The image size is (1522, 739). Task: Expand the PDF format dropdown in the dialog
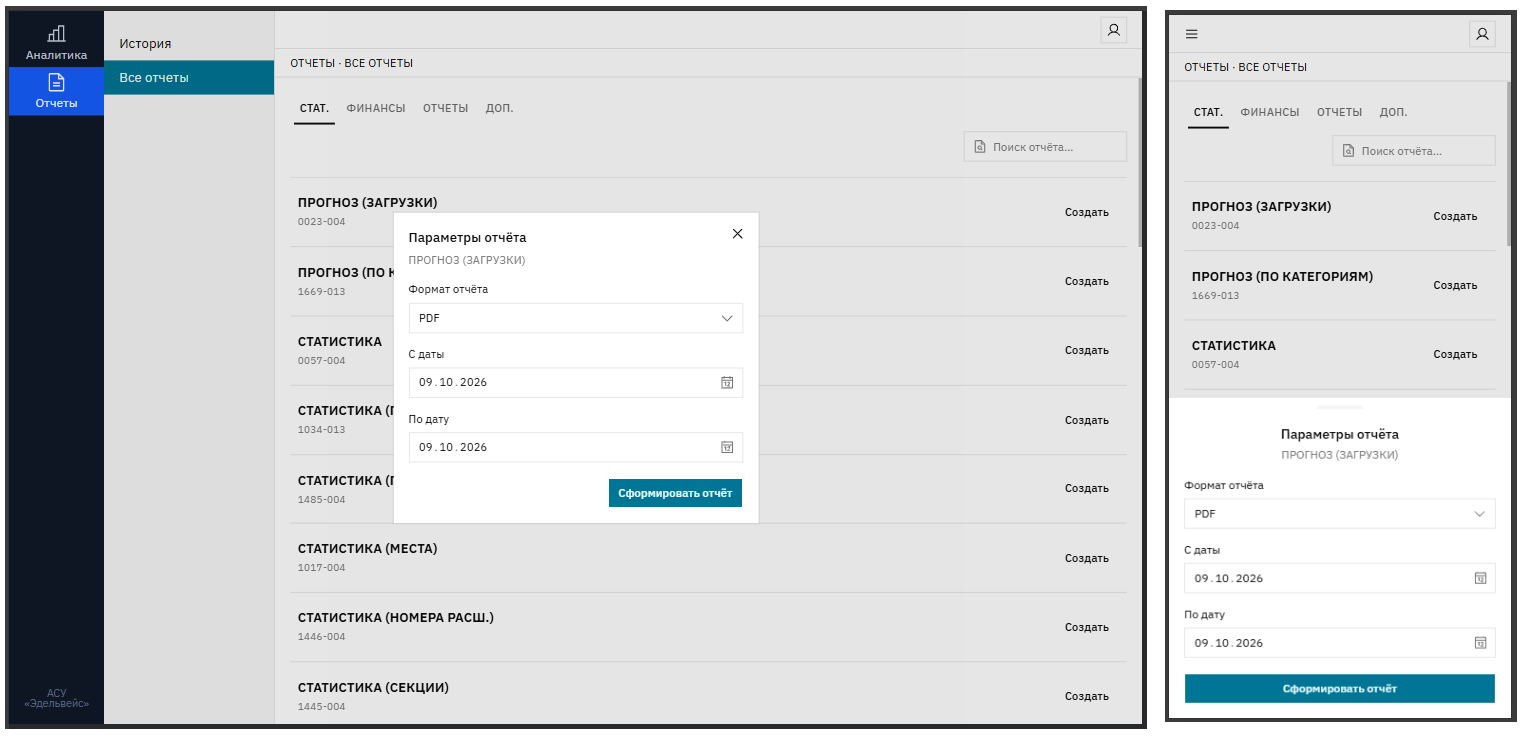coord(576,318)
